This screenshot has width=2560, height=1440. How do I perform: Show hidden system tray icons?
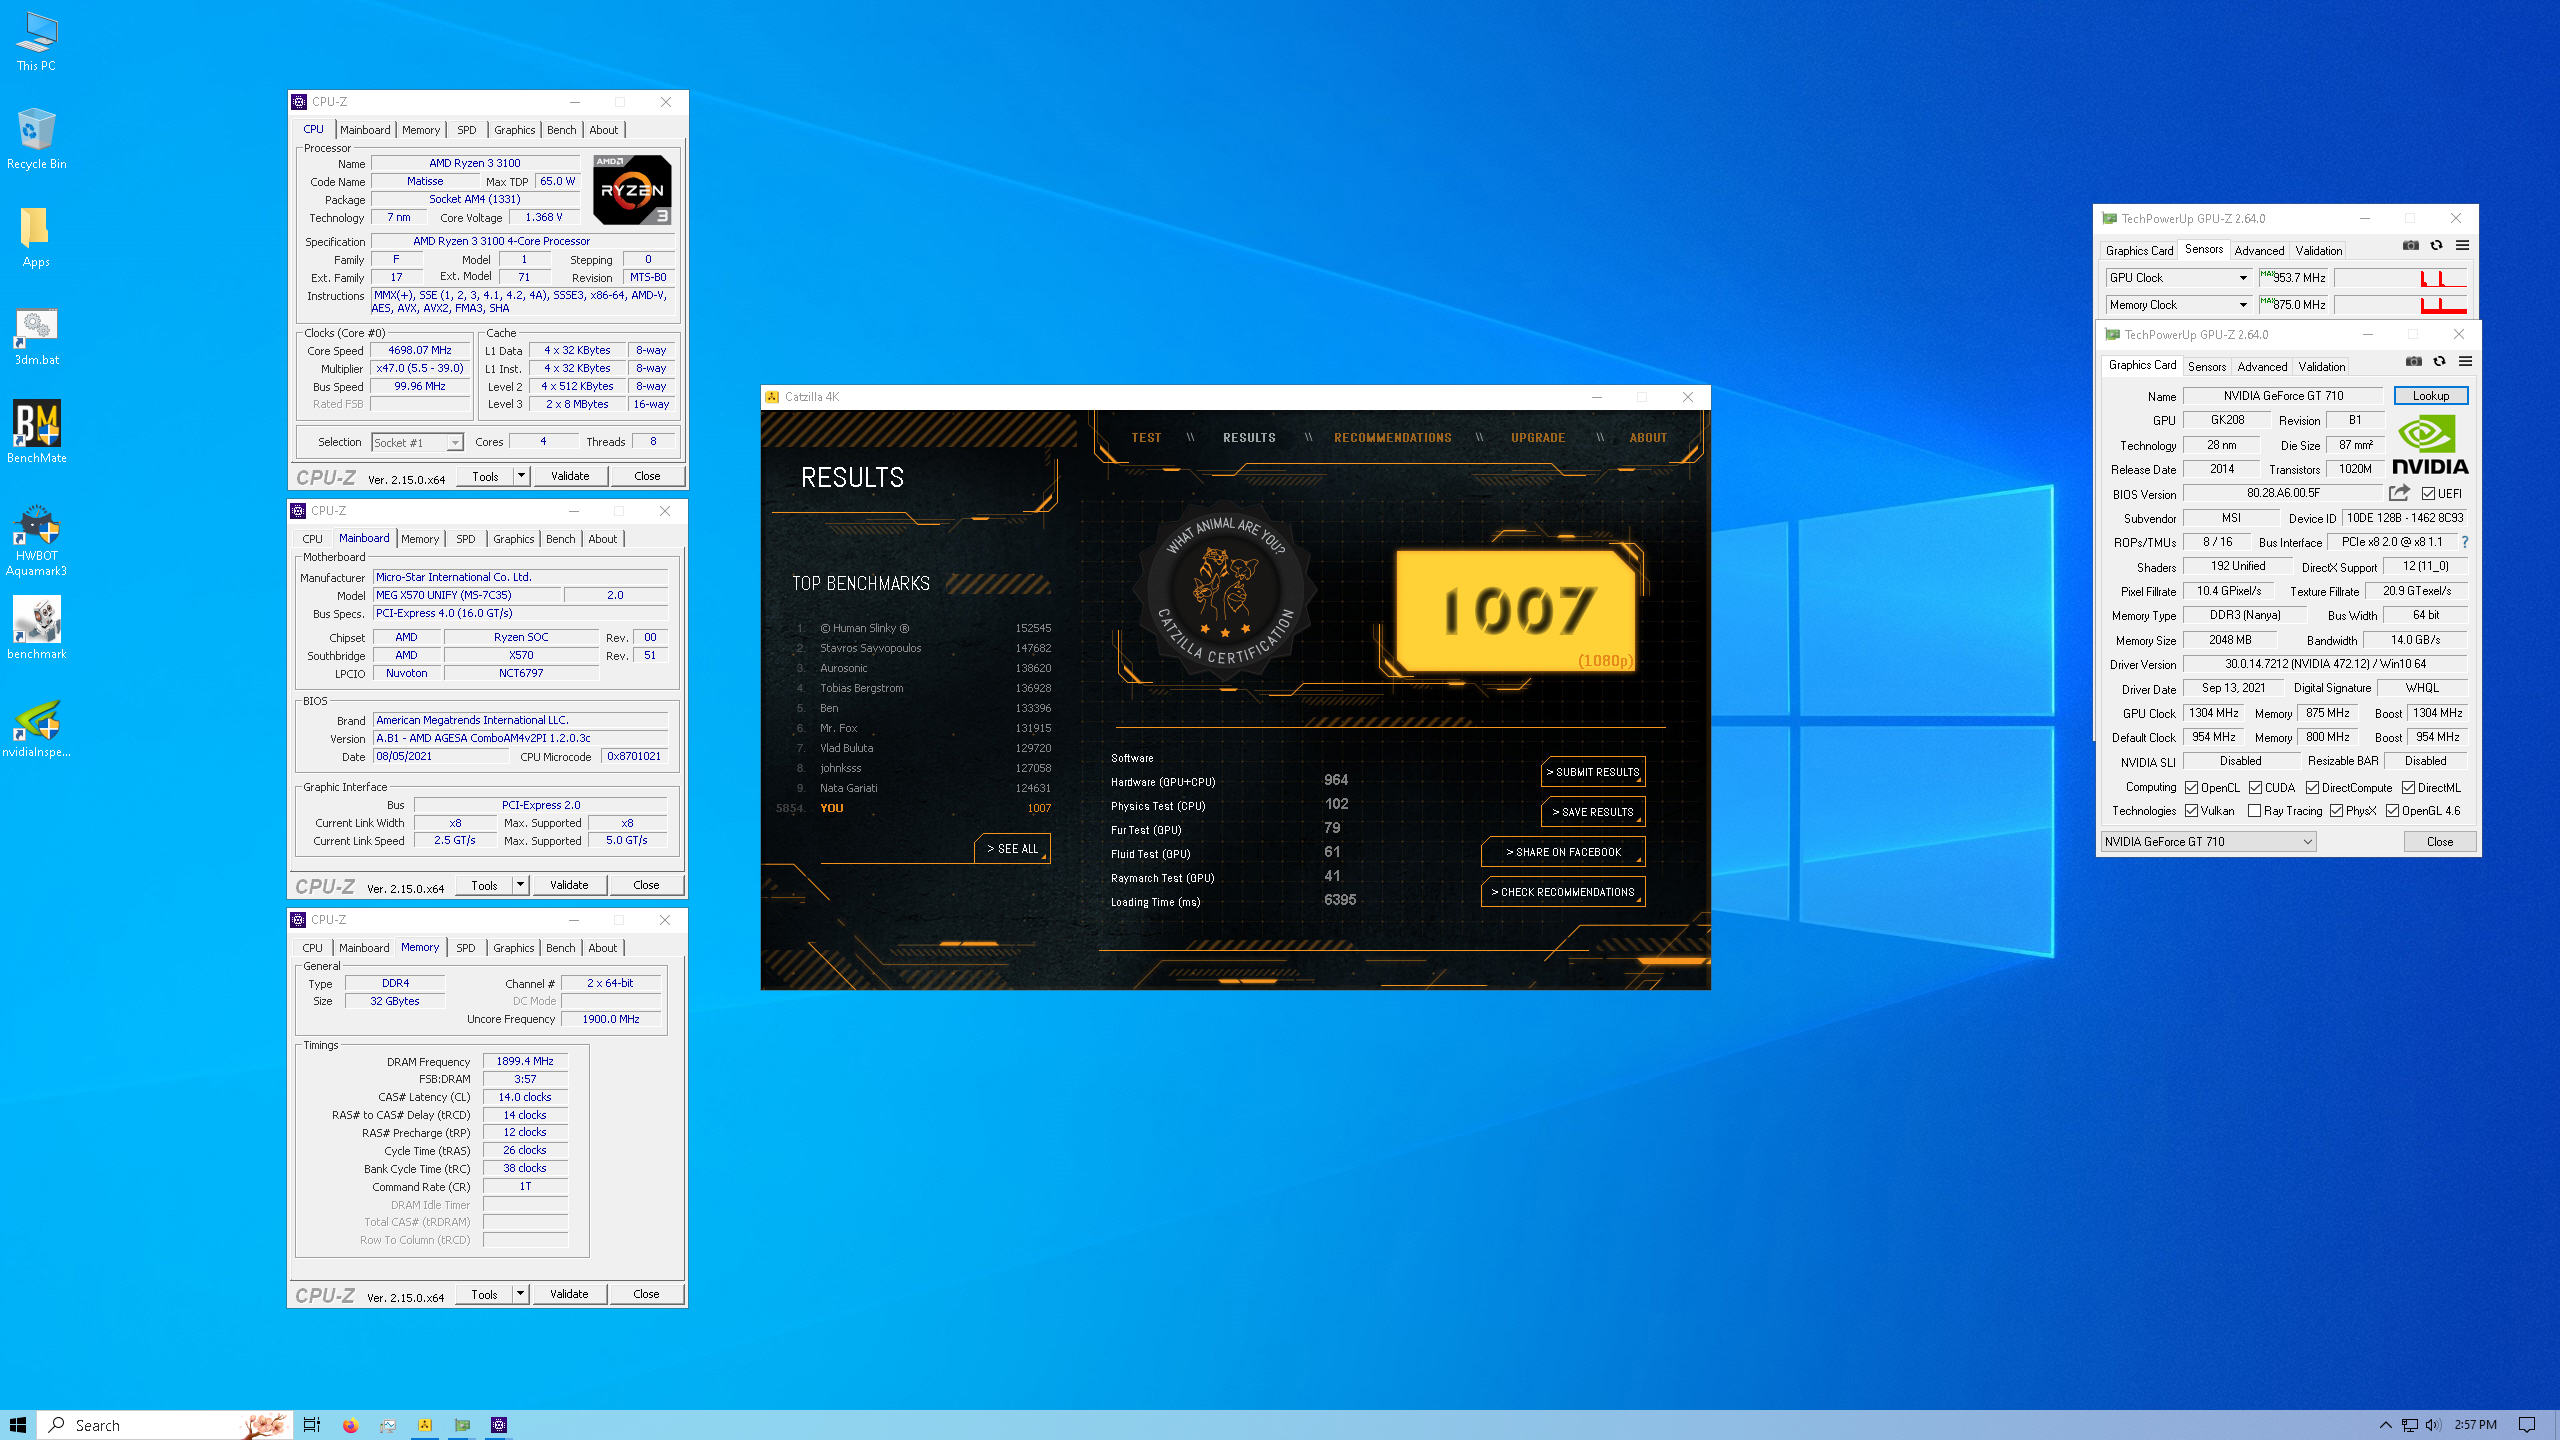2385,1425
